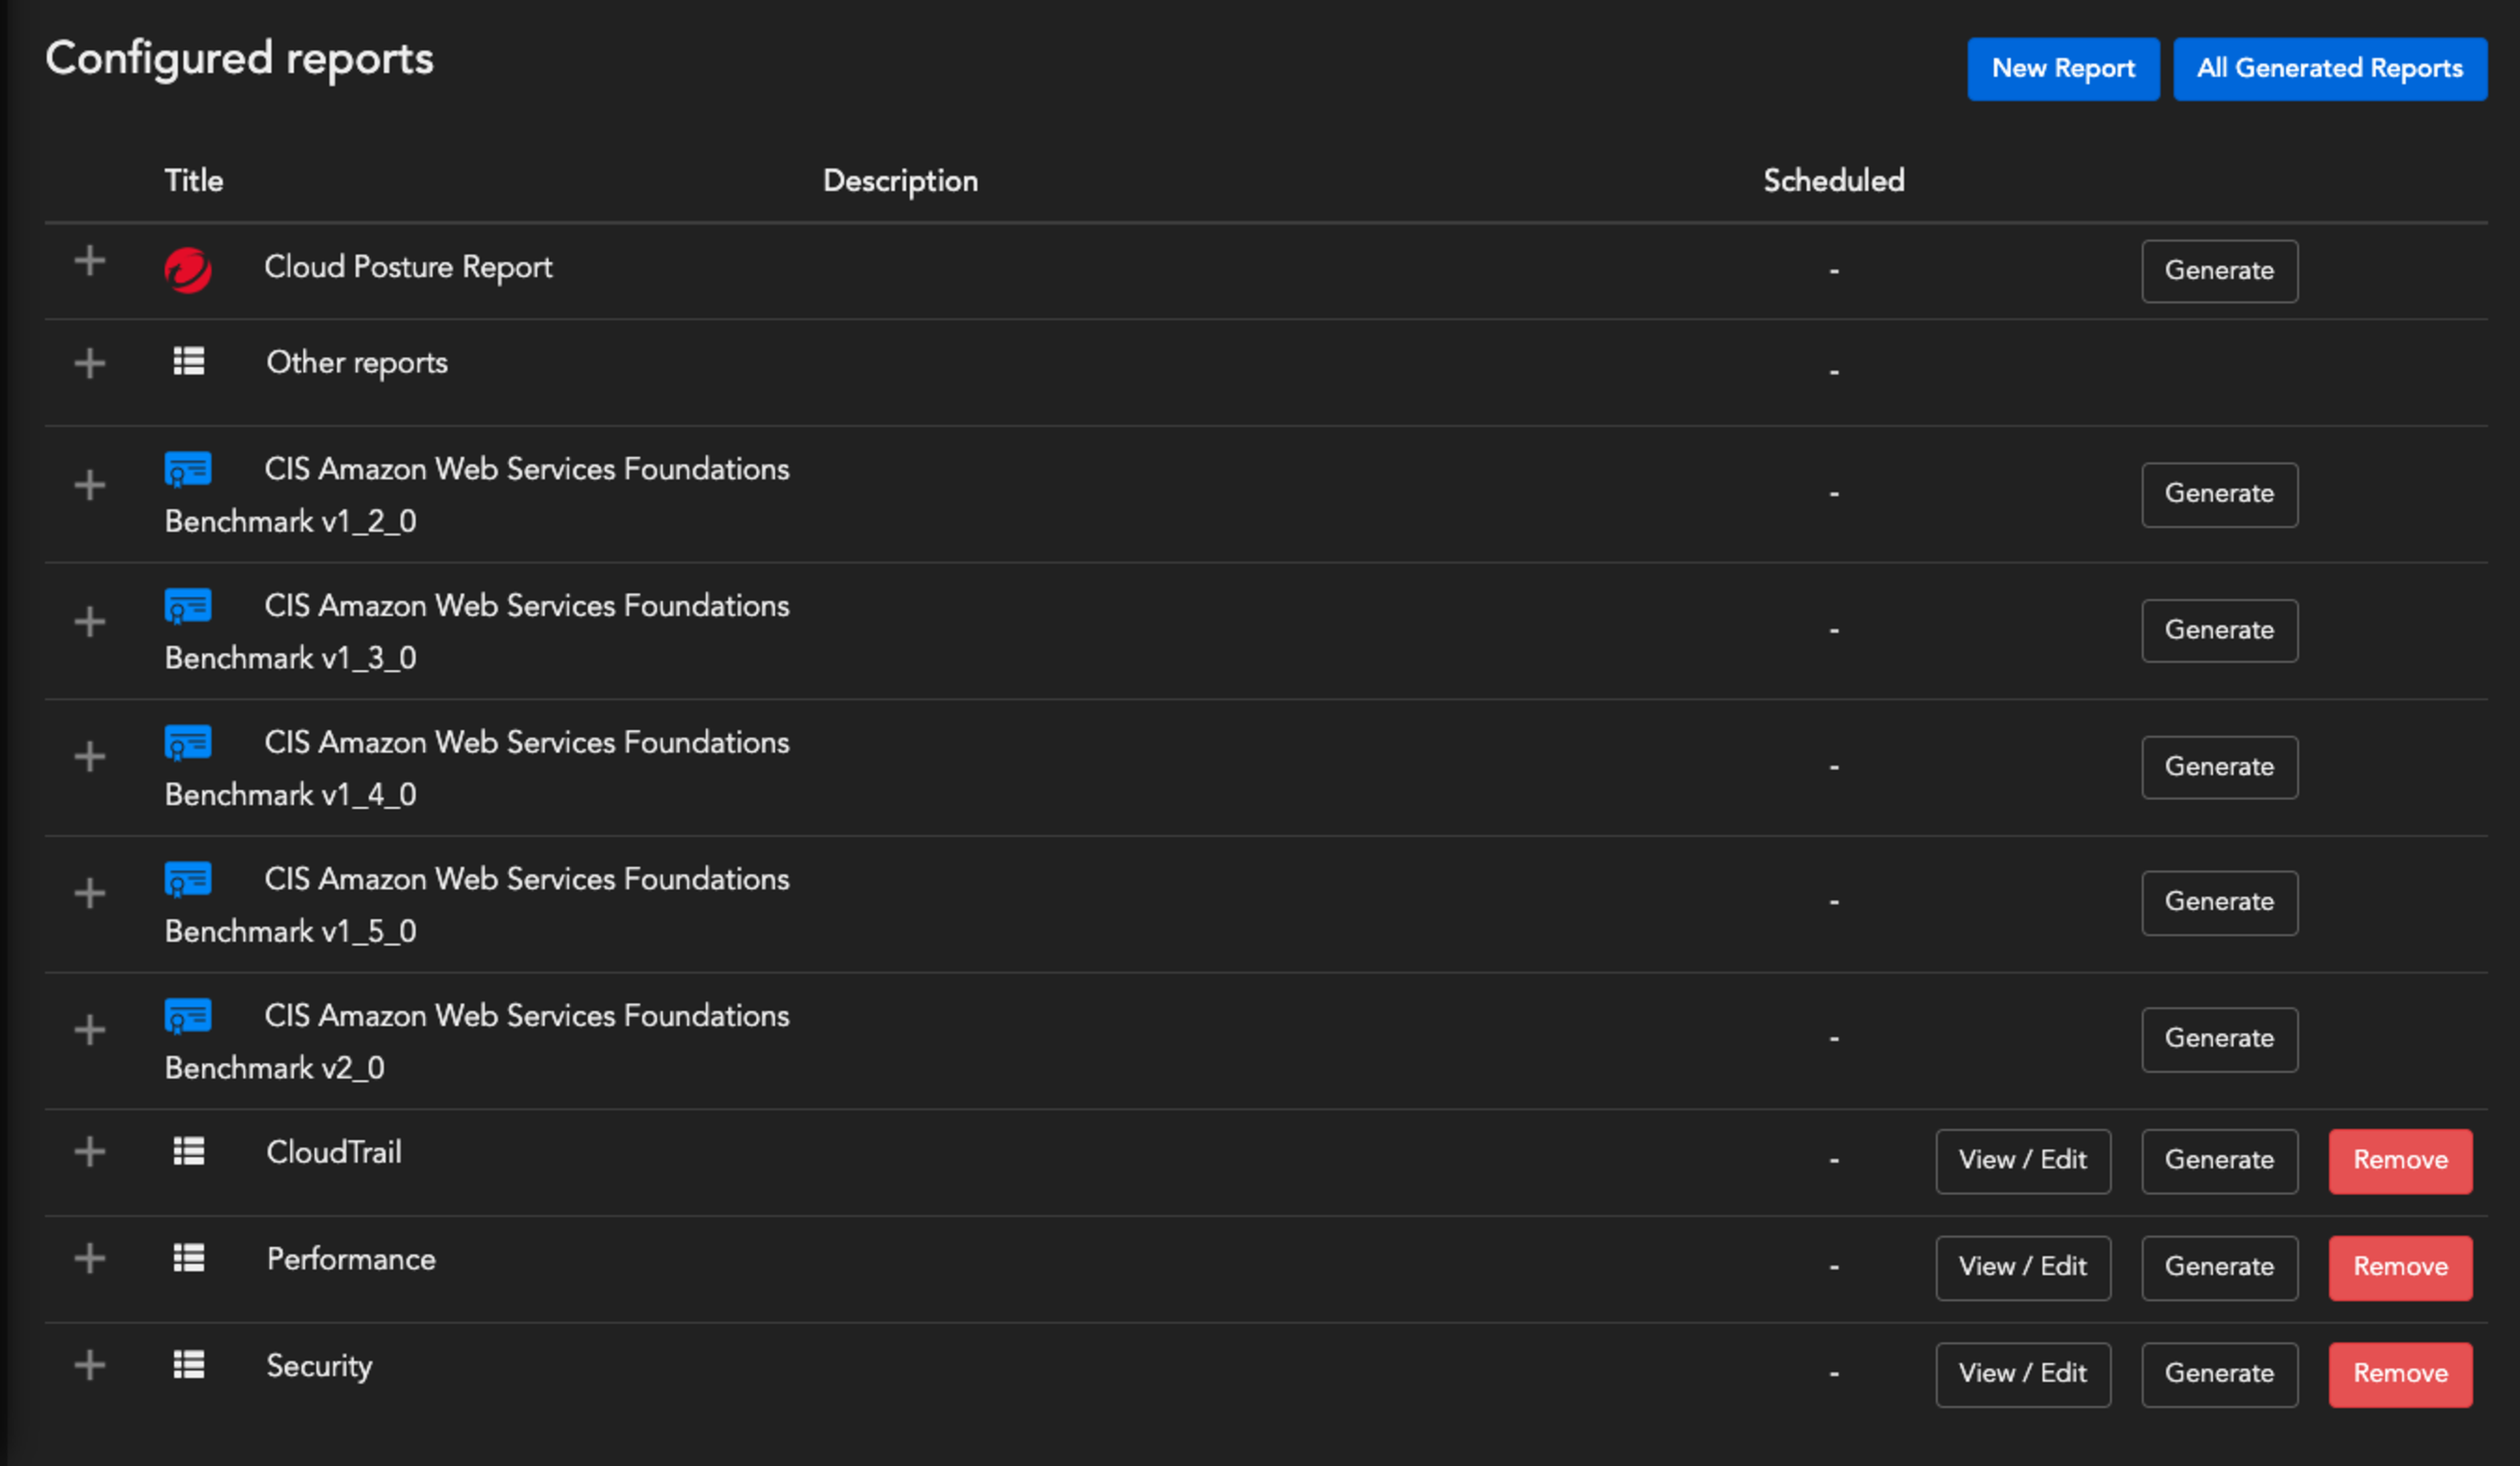Remove the Performance report
The width and height of the screenshot is (2520, 1466).
pyautogui.click(x=2399, y=1267)
